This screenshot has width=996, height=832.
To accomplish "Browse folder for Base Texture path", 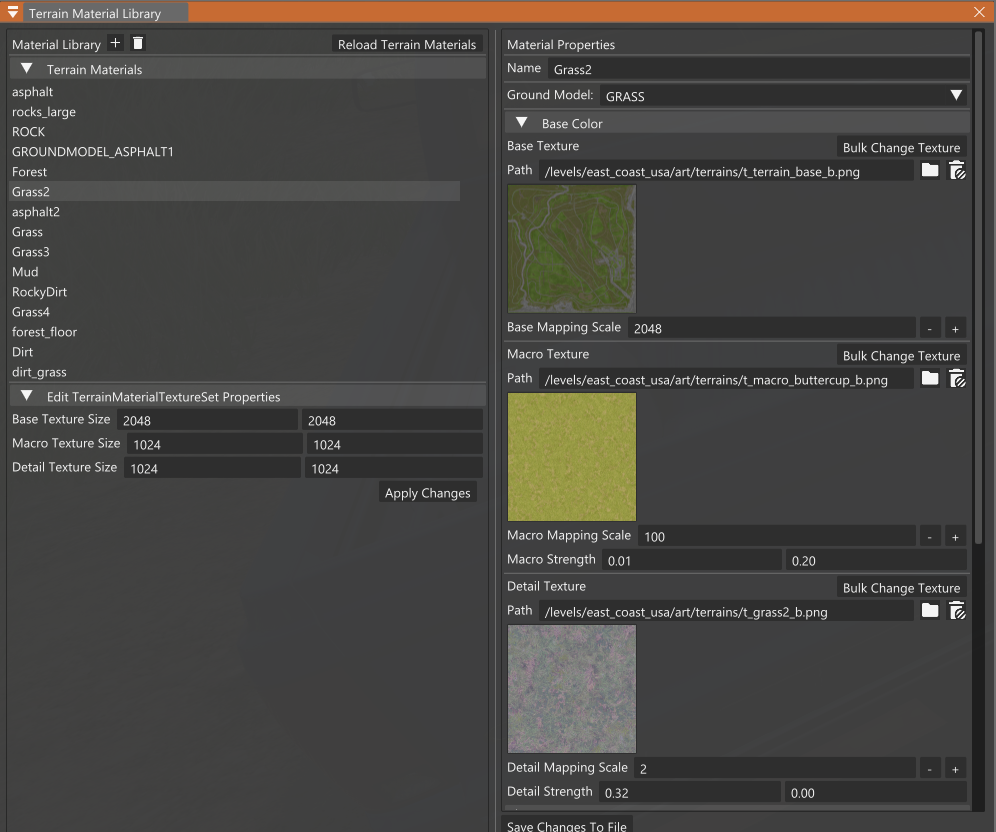I will coord(930,171).
